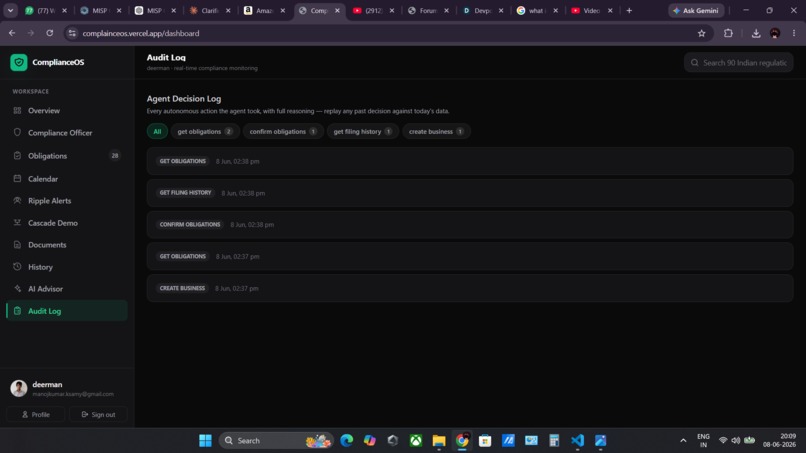The image size is (806, 453).
Task: Filter by confirm obligations
Action: 283,132
